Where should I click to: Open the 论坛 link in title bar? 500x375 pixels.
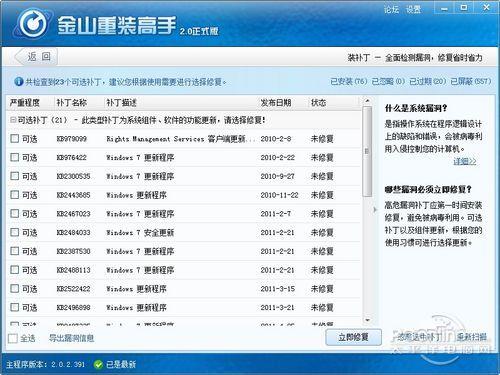391,9
